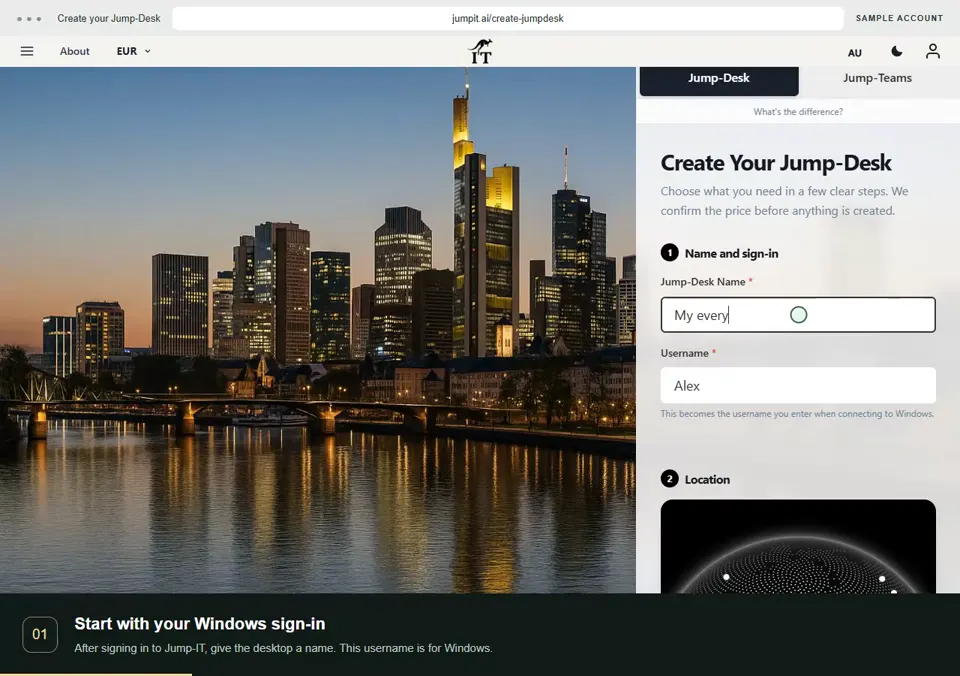Image resolution: width=960 pixels, height=676 pixels.
Task: Switch to the Jump-Teams tab
Action: [x=877, y=78]
